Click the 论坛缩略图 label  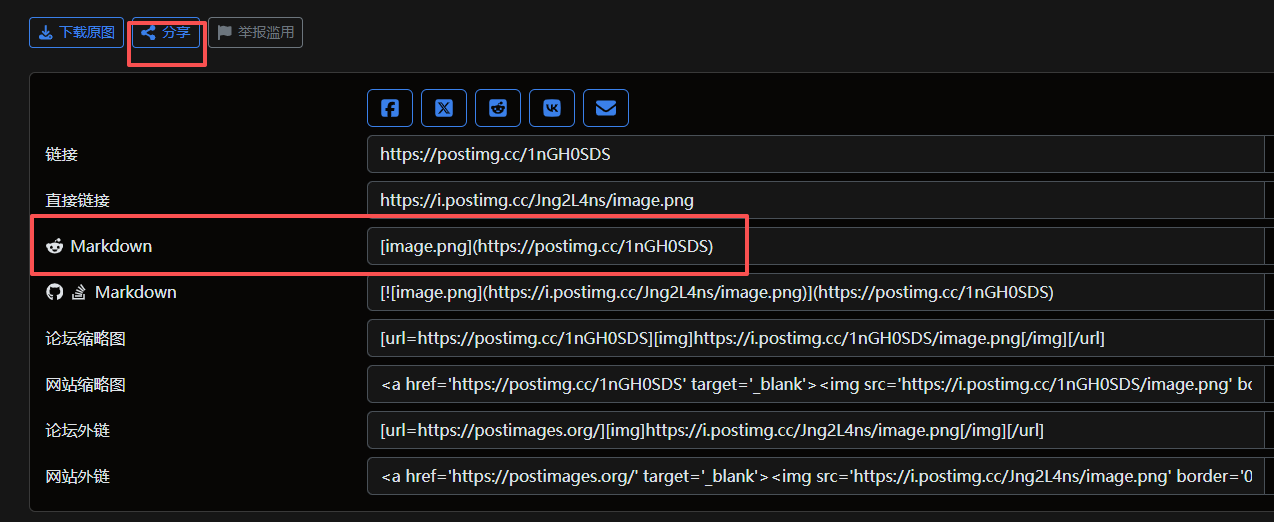(x=86, y=339)
